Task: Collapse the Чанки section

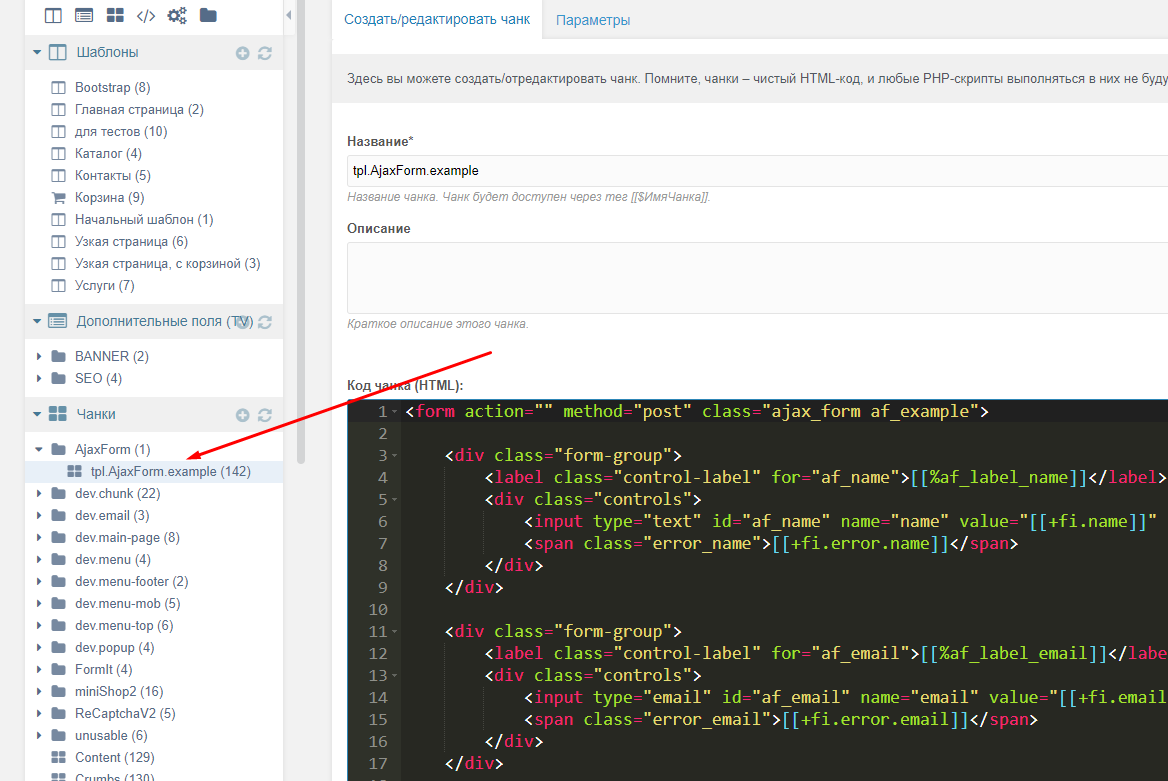Action: click(x=37, y=414)
